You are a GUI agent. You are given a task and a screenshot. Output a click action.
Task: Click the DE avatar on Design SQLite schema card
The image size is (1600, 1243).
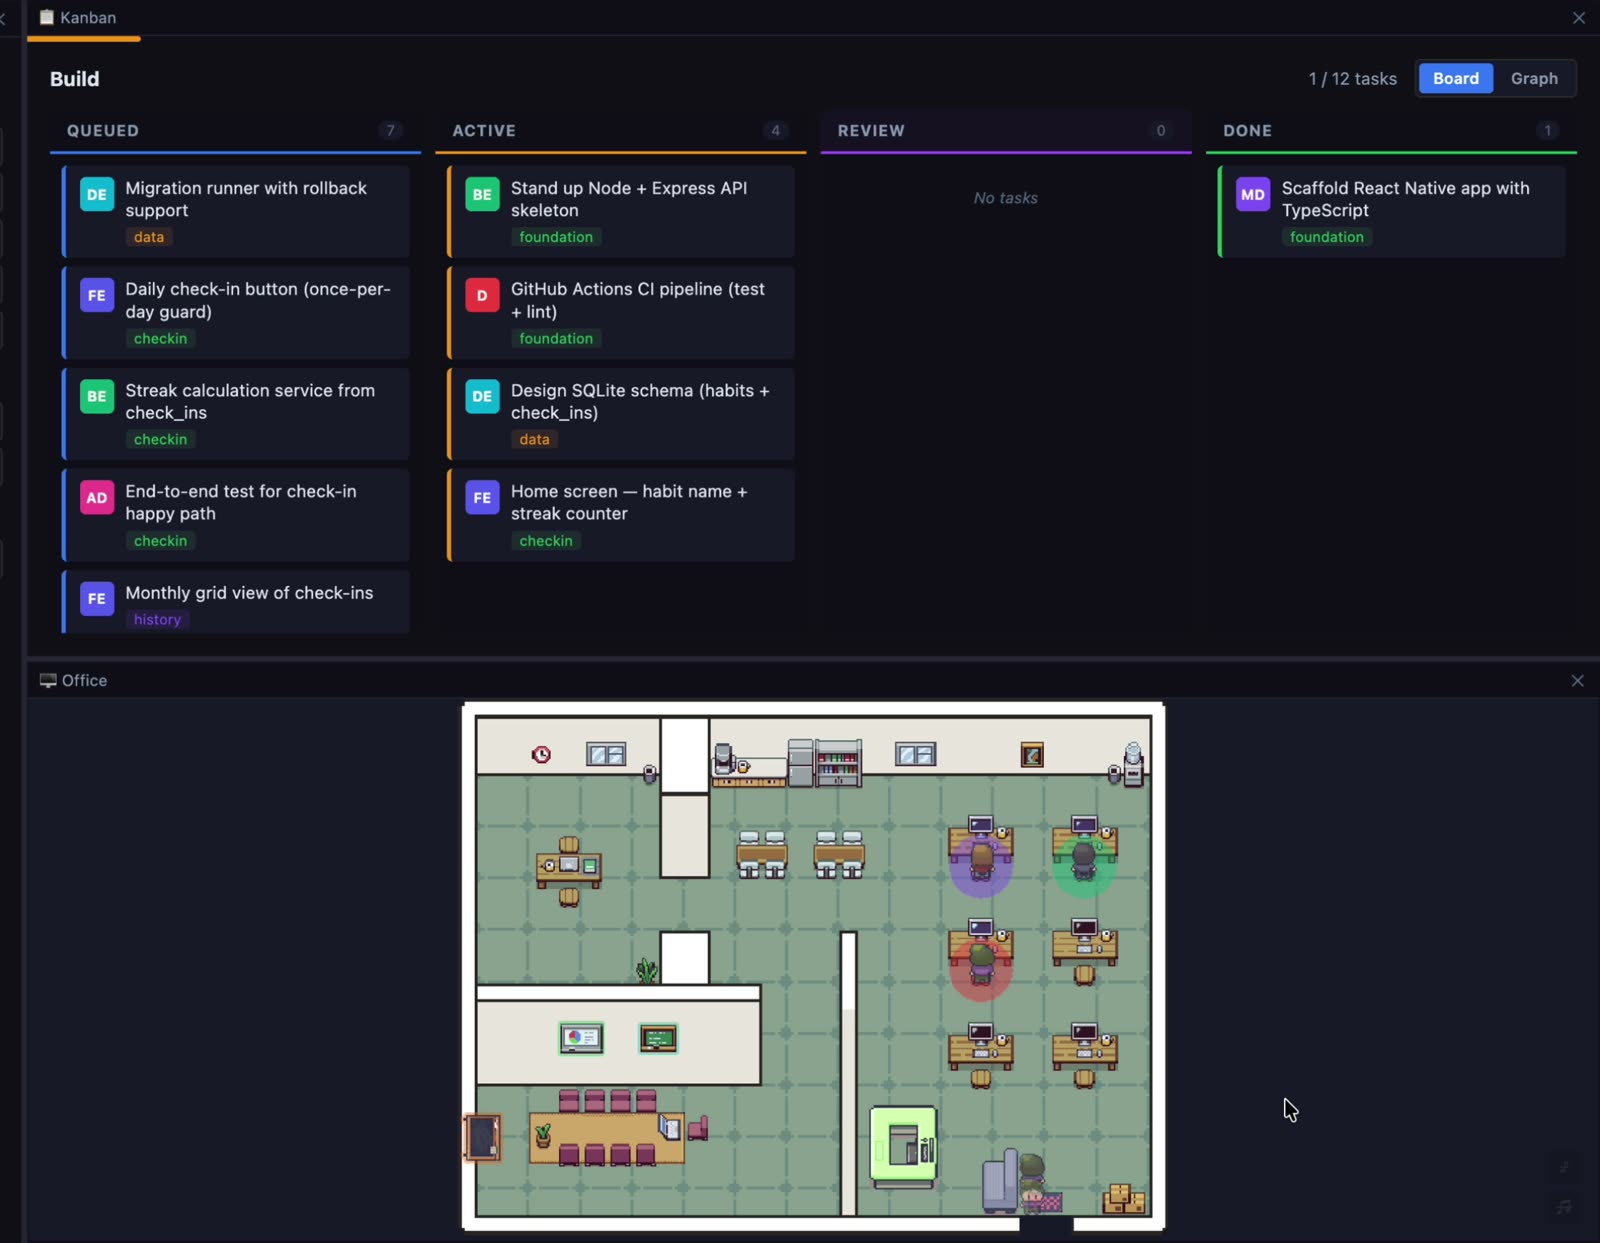482,397
